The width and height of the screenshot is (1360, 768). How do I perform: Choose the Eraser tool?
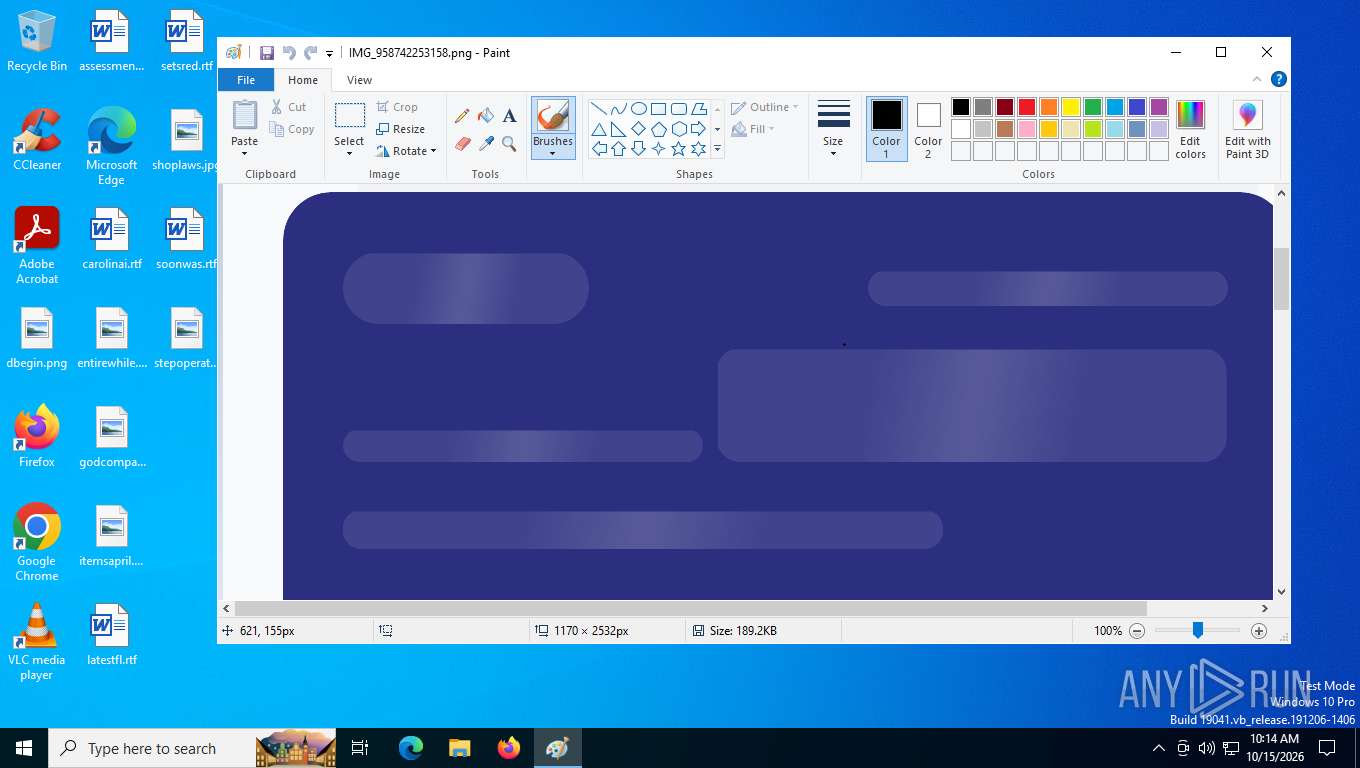click(x=462, y=144)
